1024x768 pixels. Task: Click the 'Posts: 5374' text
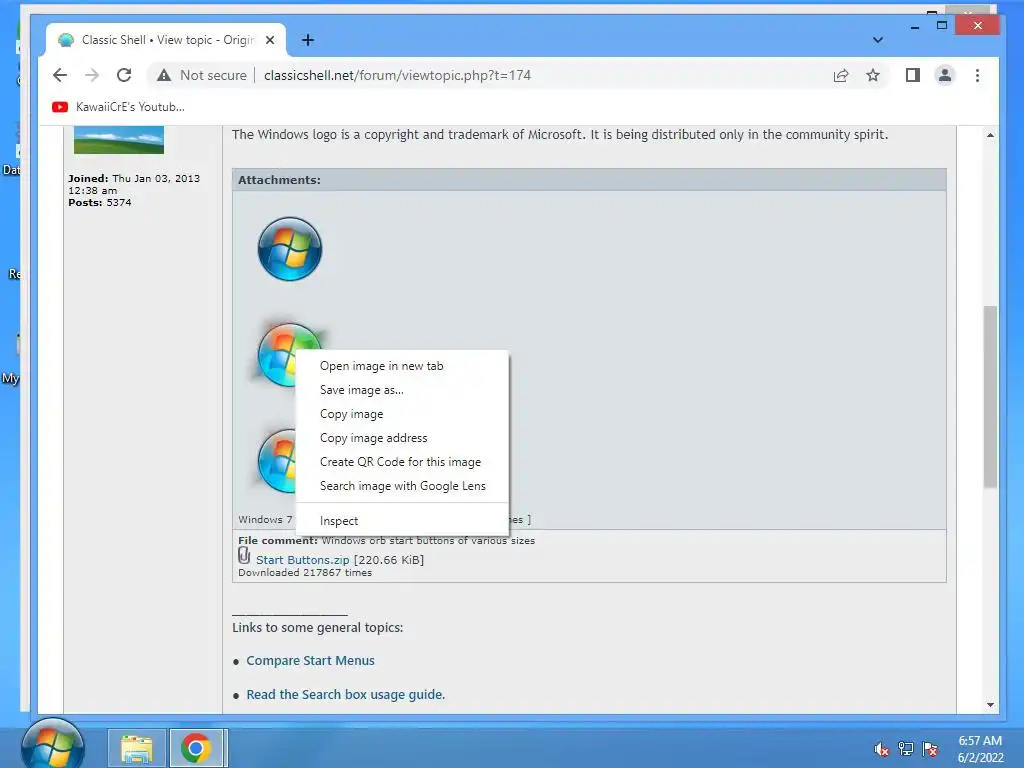point(100,203)
